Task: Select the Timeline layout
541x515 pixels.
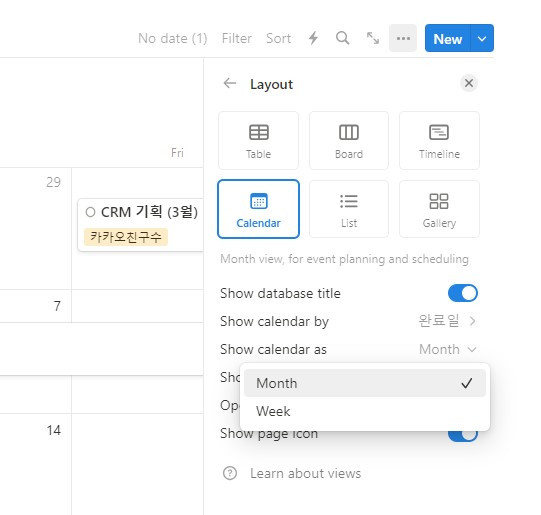Action: 439,140
